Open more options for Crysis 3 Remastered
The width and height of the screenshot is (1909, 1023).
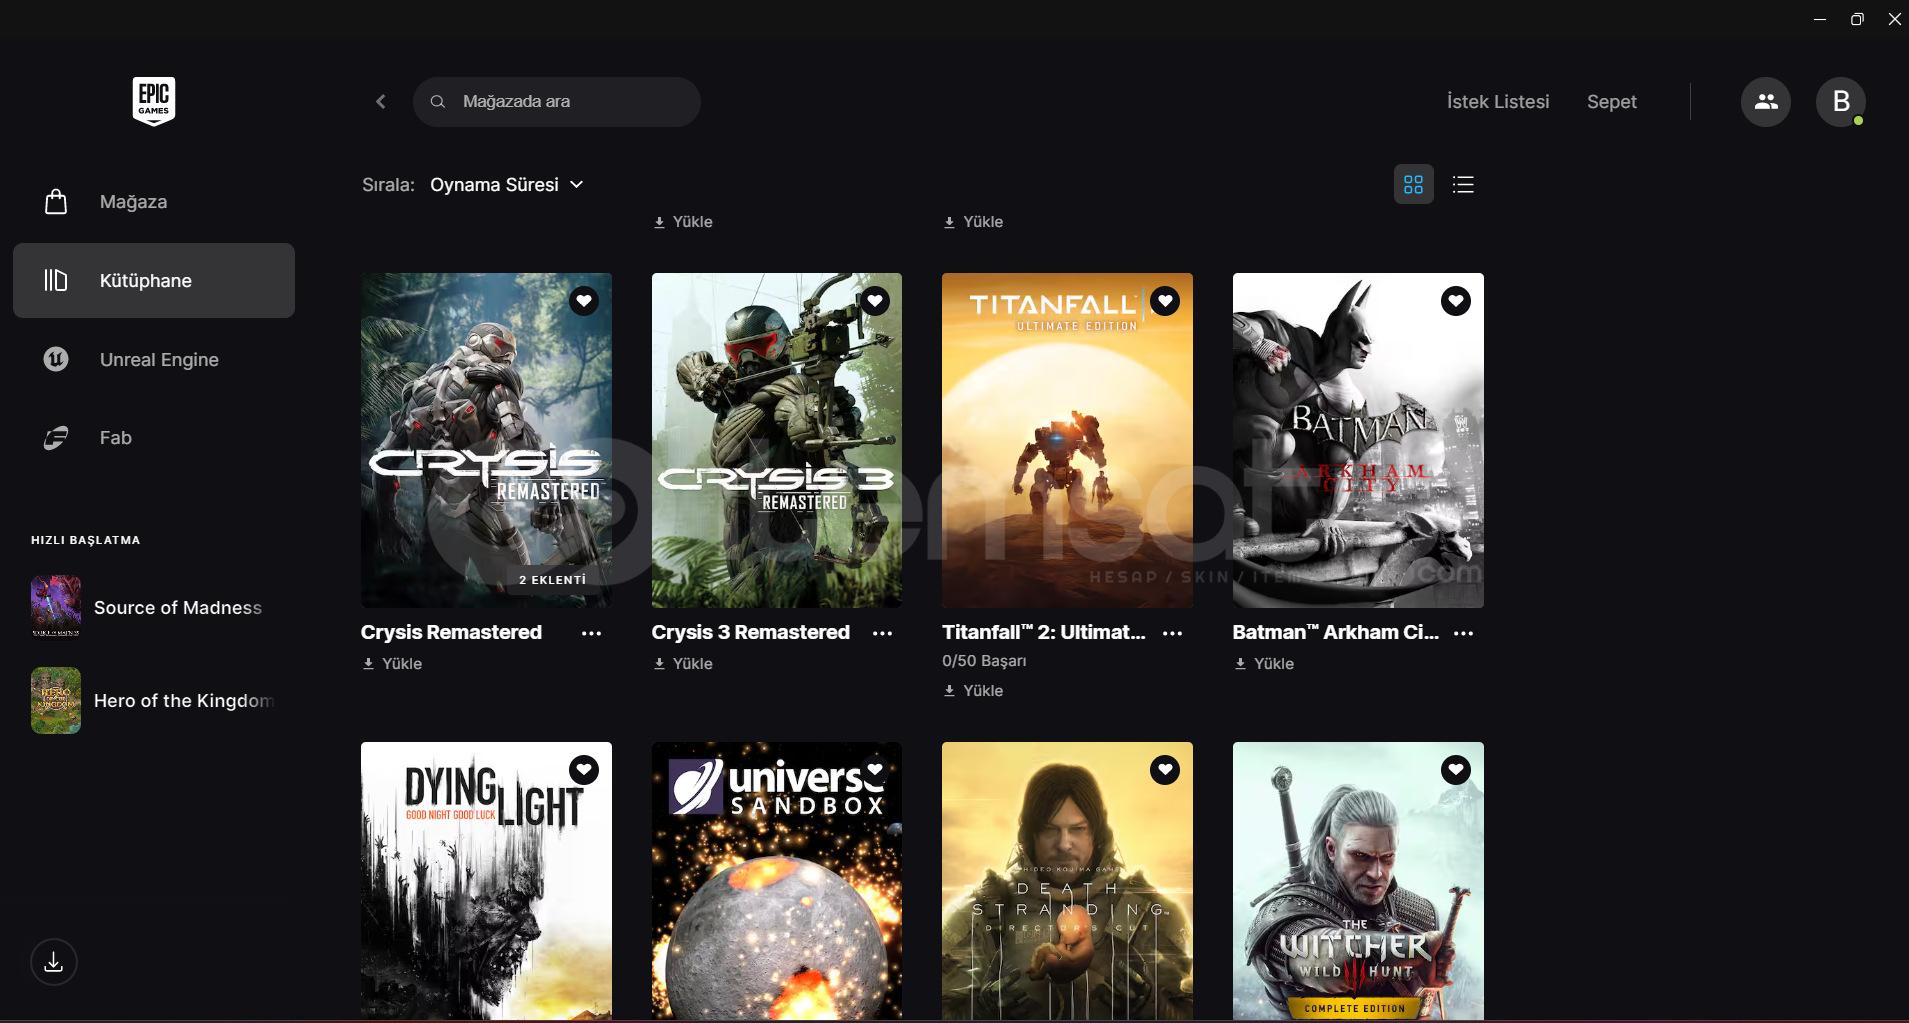[882, 633]
